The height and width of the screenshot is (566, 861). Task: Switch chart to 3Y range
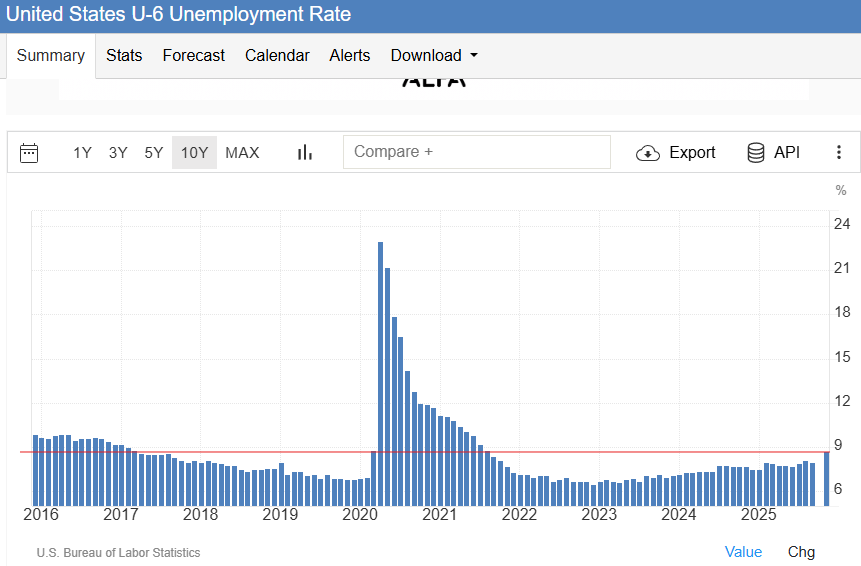pos(118,153)
